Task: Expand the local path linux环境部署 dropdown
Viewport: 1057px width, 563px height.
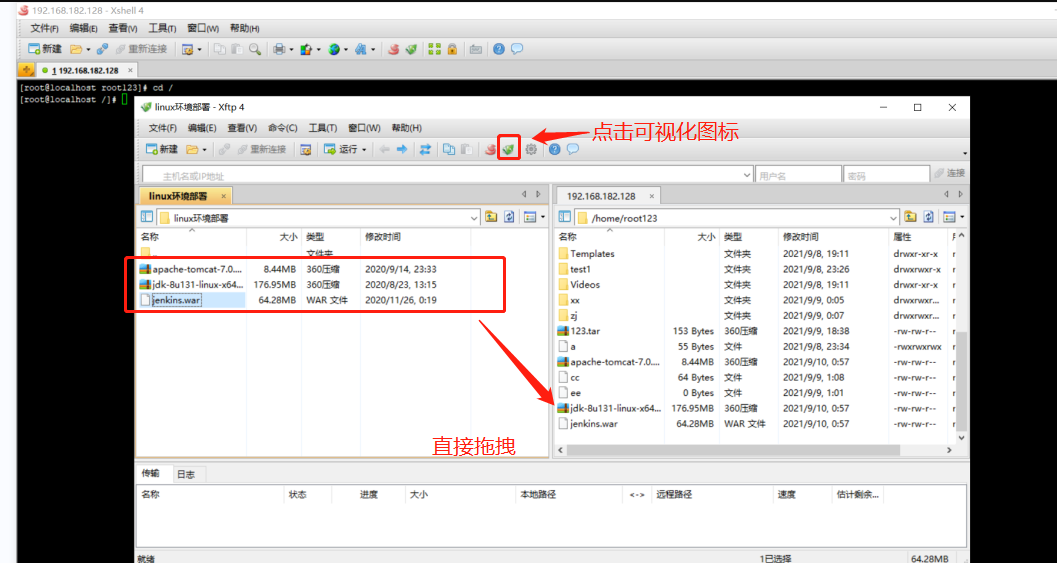Action: tap(474, 218)
